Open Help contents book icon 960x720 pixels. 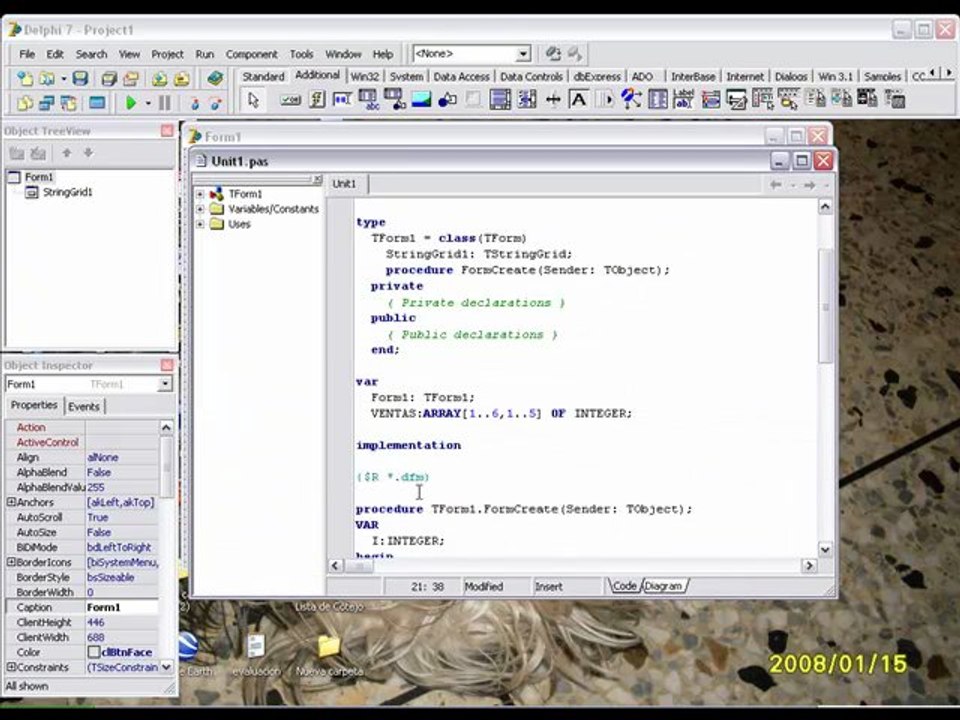215,78
